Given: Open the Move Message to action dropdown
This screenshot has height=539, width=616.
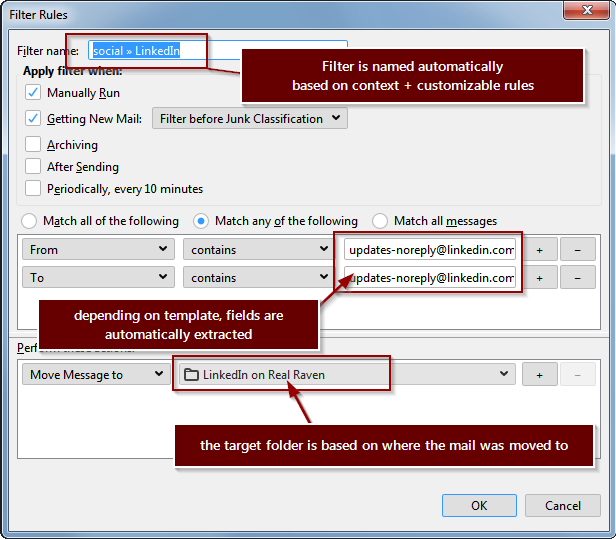Looking at the screenshot, I should point(96,374).
